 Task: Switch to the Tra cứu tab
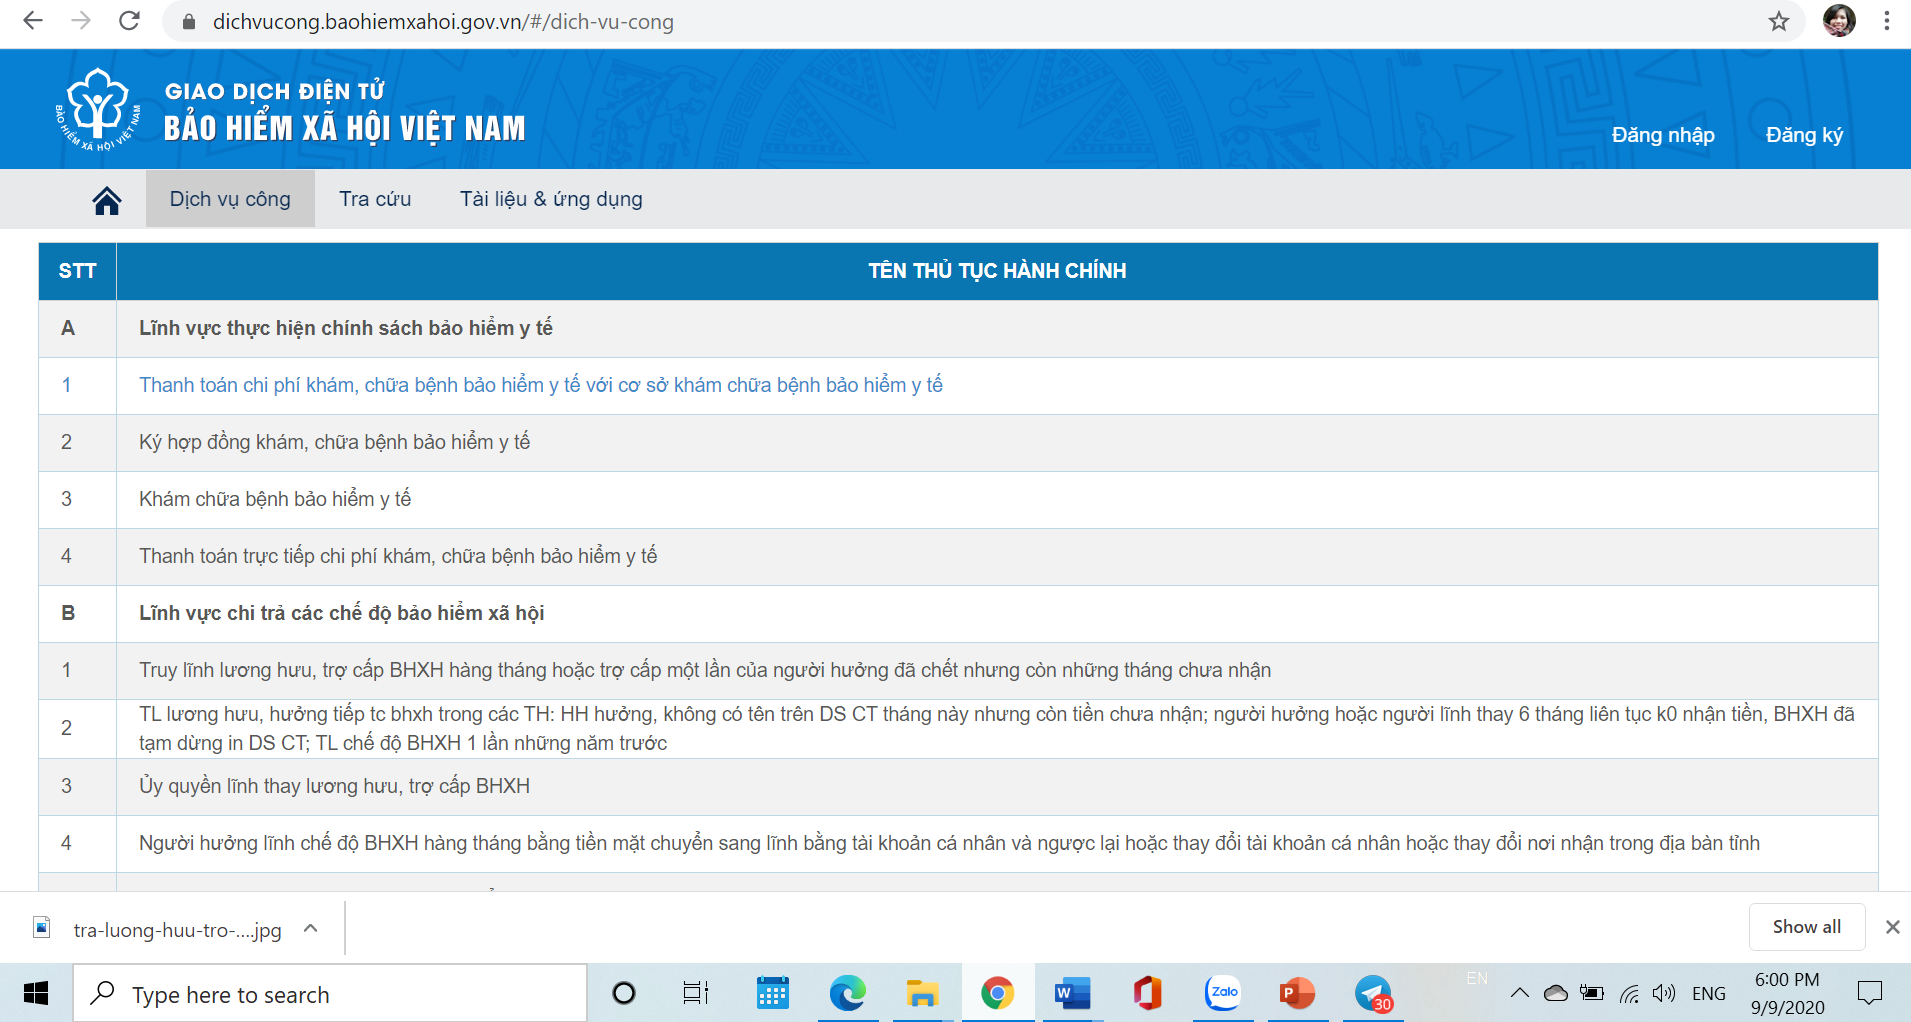click(375, 199)
